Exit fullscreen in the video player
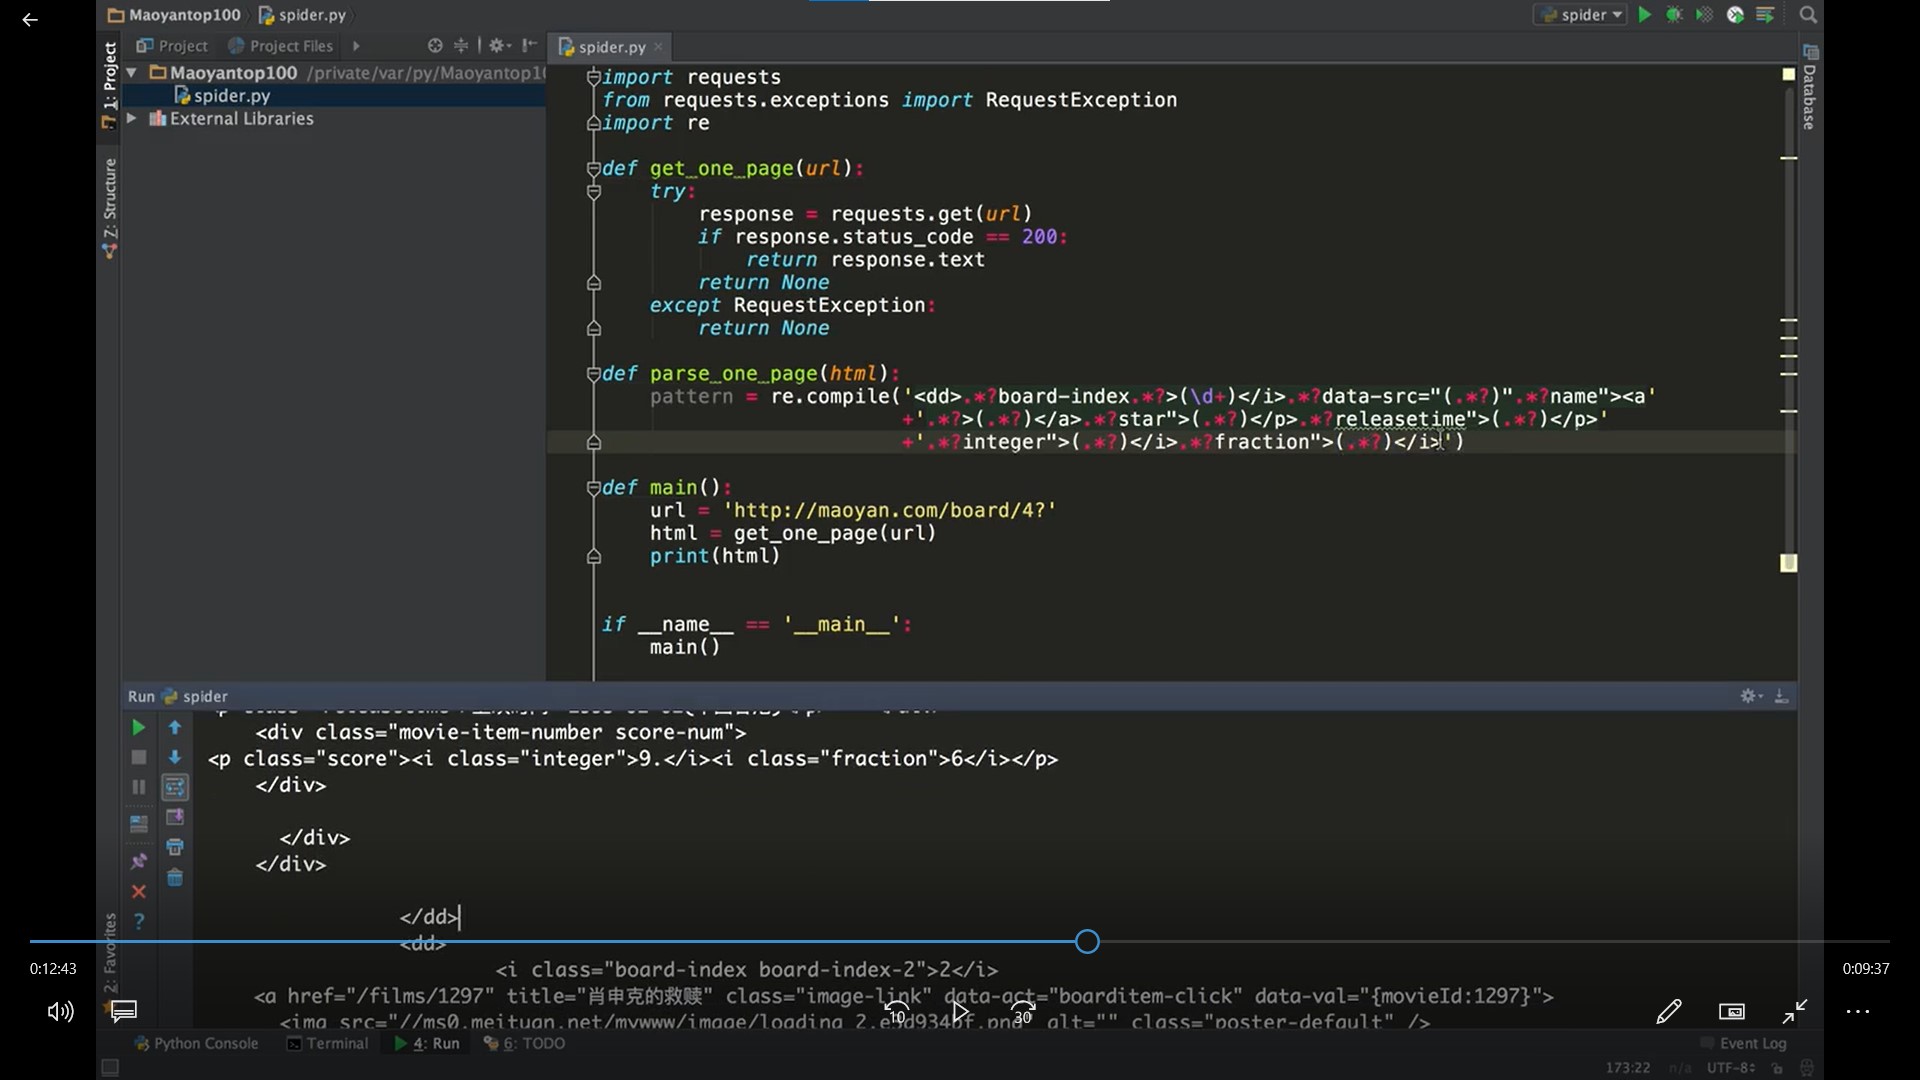The height and width of the screenshot is (1080, 1920). click(x=1795, y=1012)
